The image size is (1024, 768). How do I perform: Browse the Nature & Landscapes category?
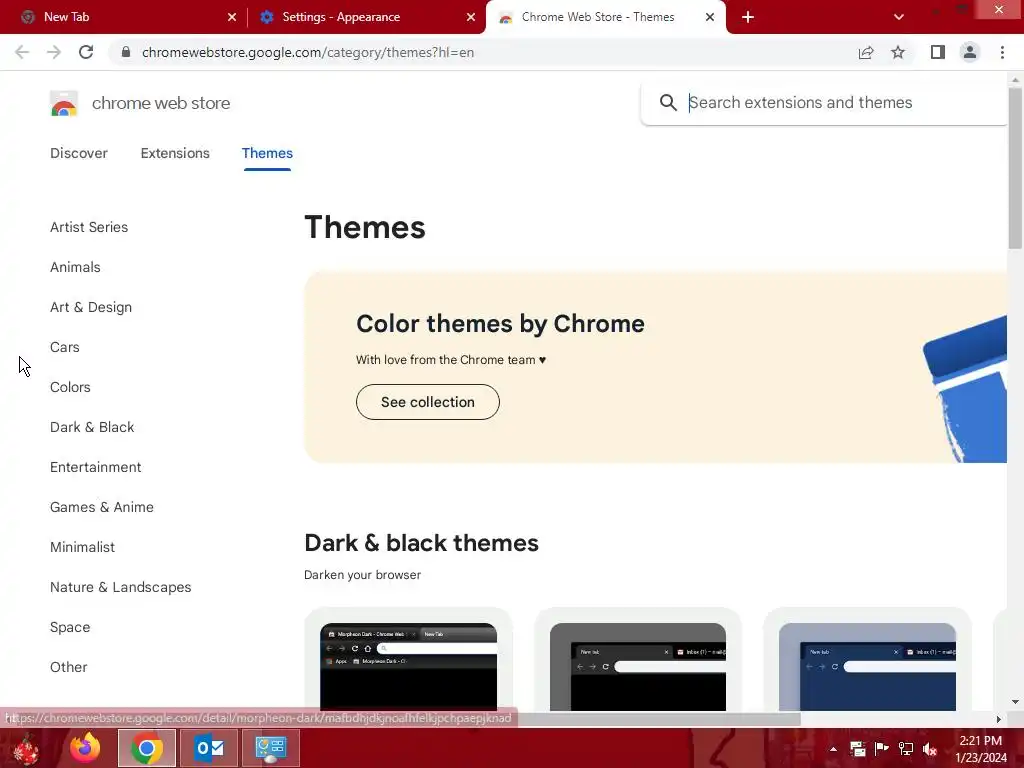pos(121,587)
